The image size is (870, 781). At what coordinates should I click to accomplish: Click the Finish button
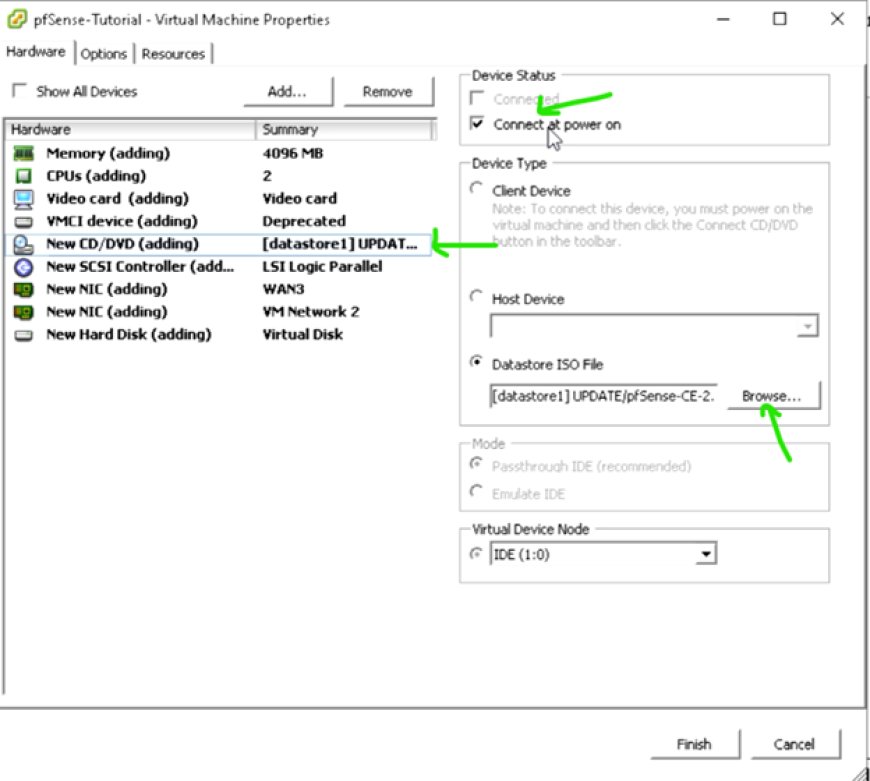695,744
